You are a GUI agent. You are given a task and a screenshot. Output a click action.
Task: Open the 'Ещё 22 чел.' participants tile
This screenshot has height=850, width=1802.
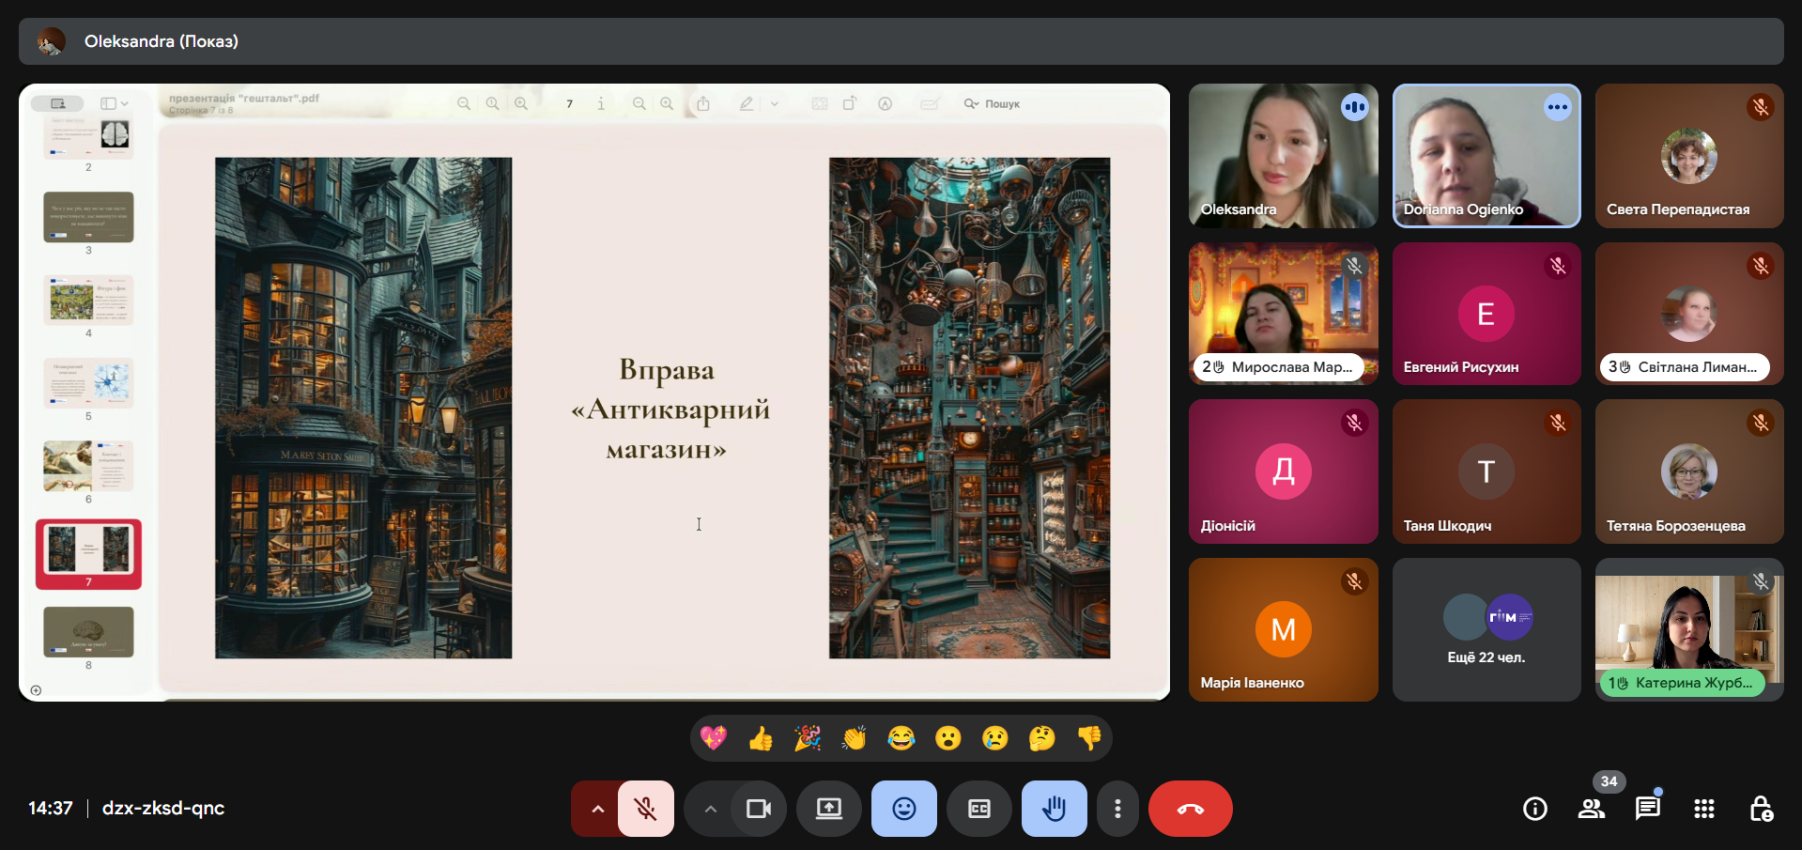coord(1486,630)
